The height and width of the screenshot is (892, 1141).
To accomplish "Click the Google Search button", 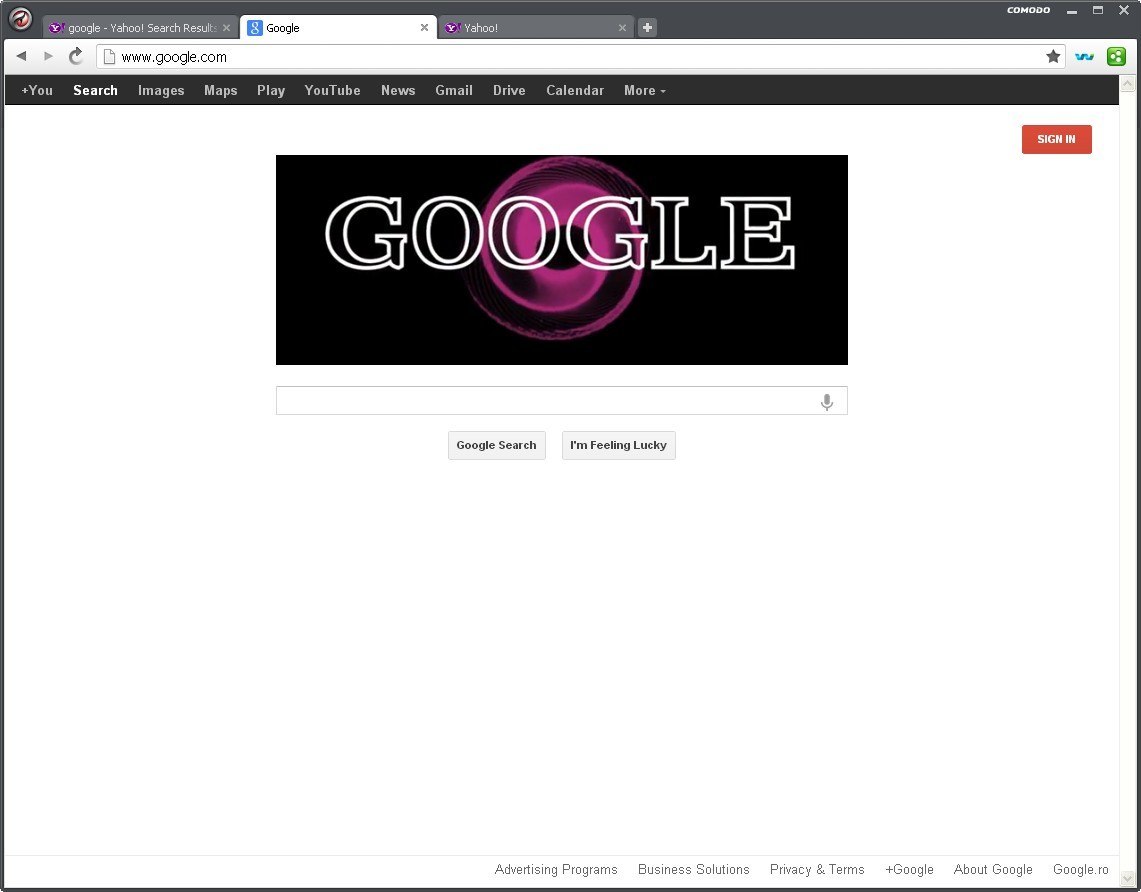I will tap(496, 445).
